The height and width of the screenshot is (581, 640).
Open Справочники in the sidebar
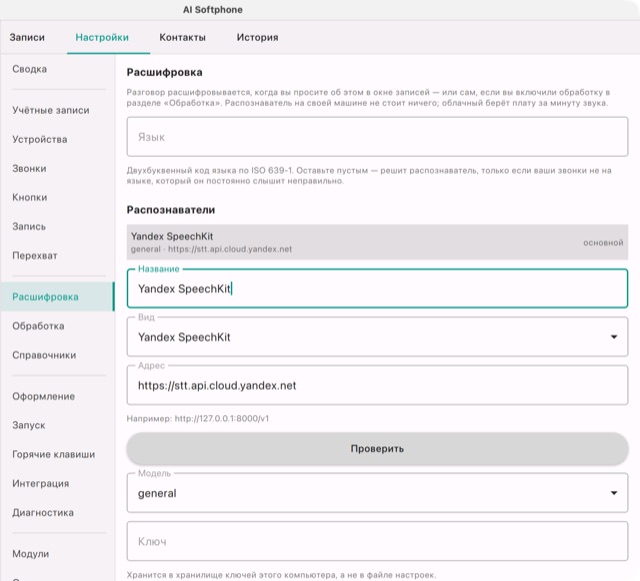click(57, 355)
